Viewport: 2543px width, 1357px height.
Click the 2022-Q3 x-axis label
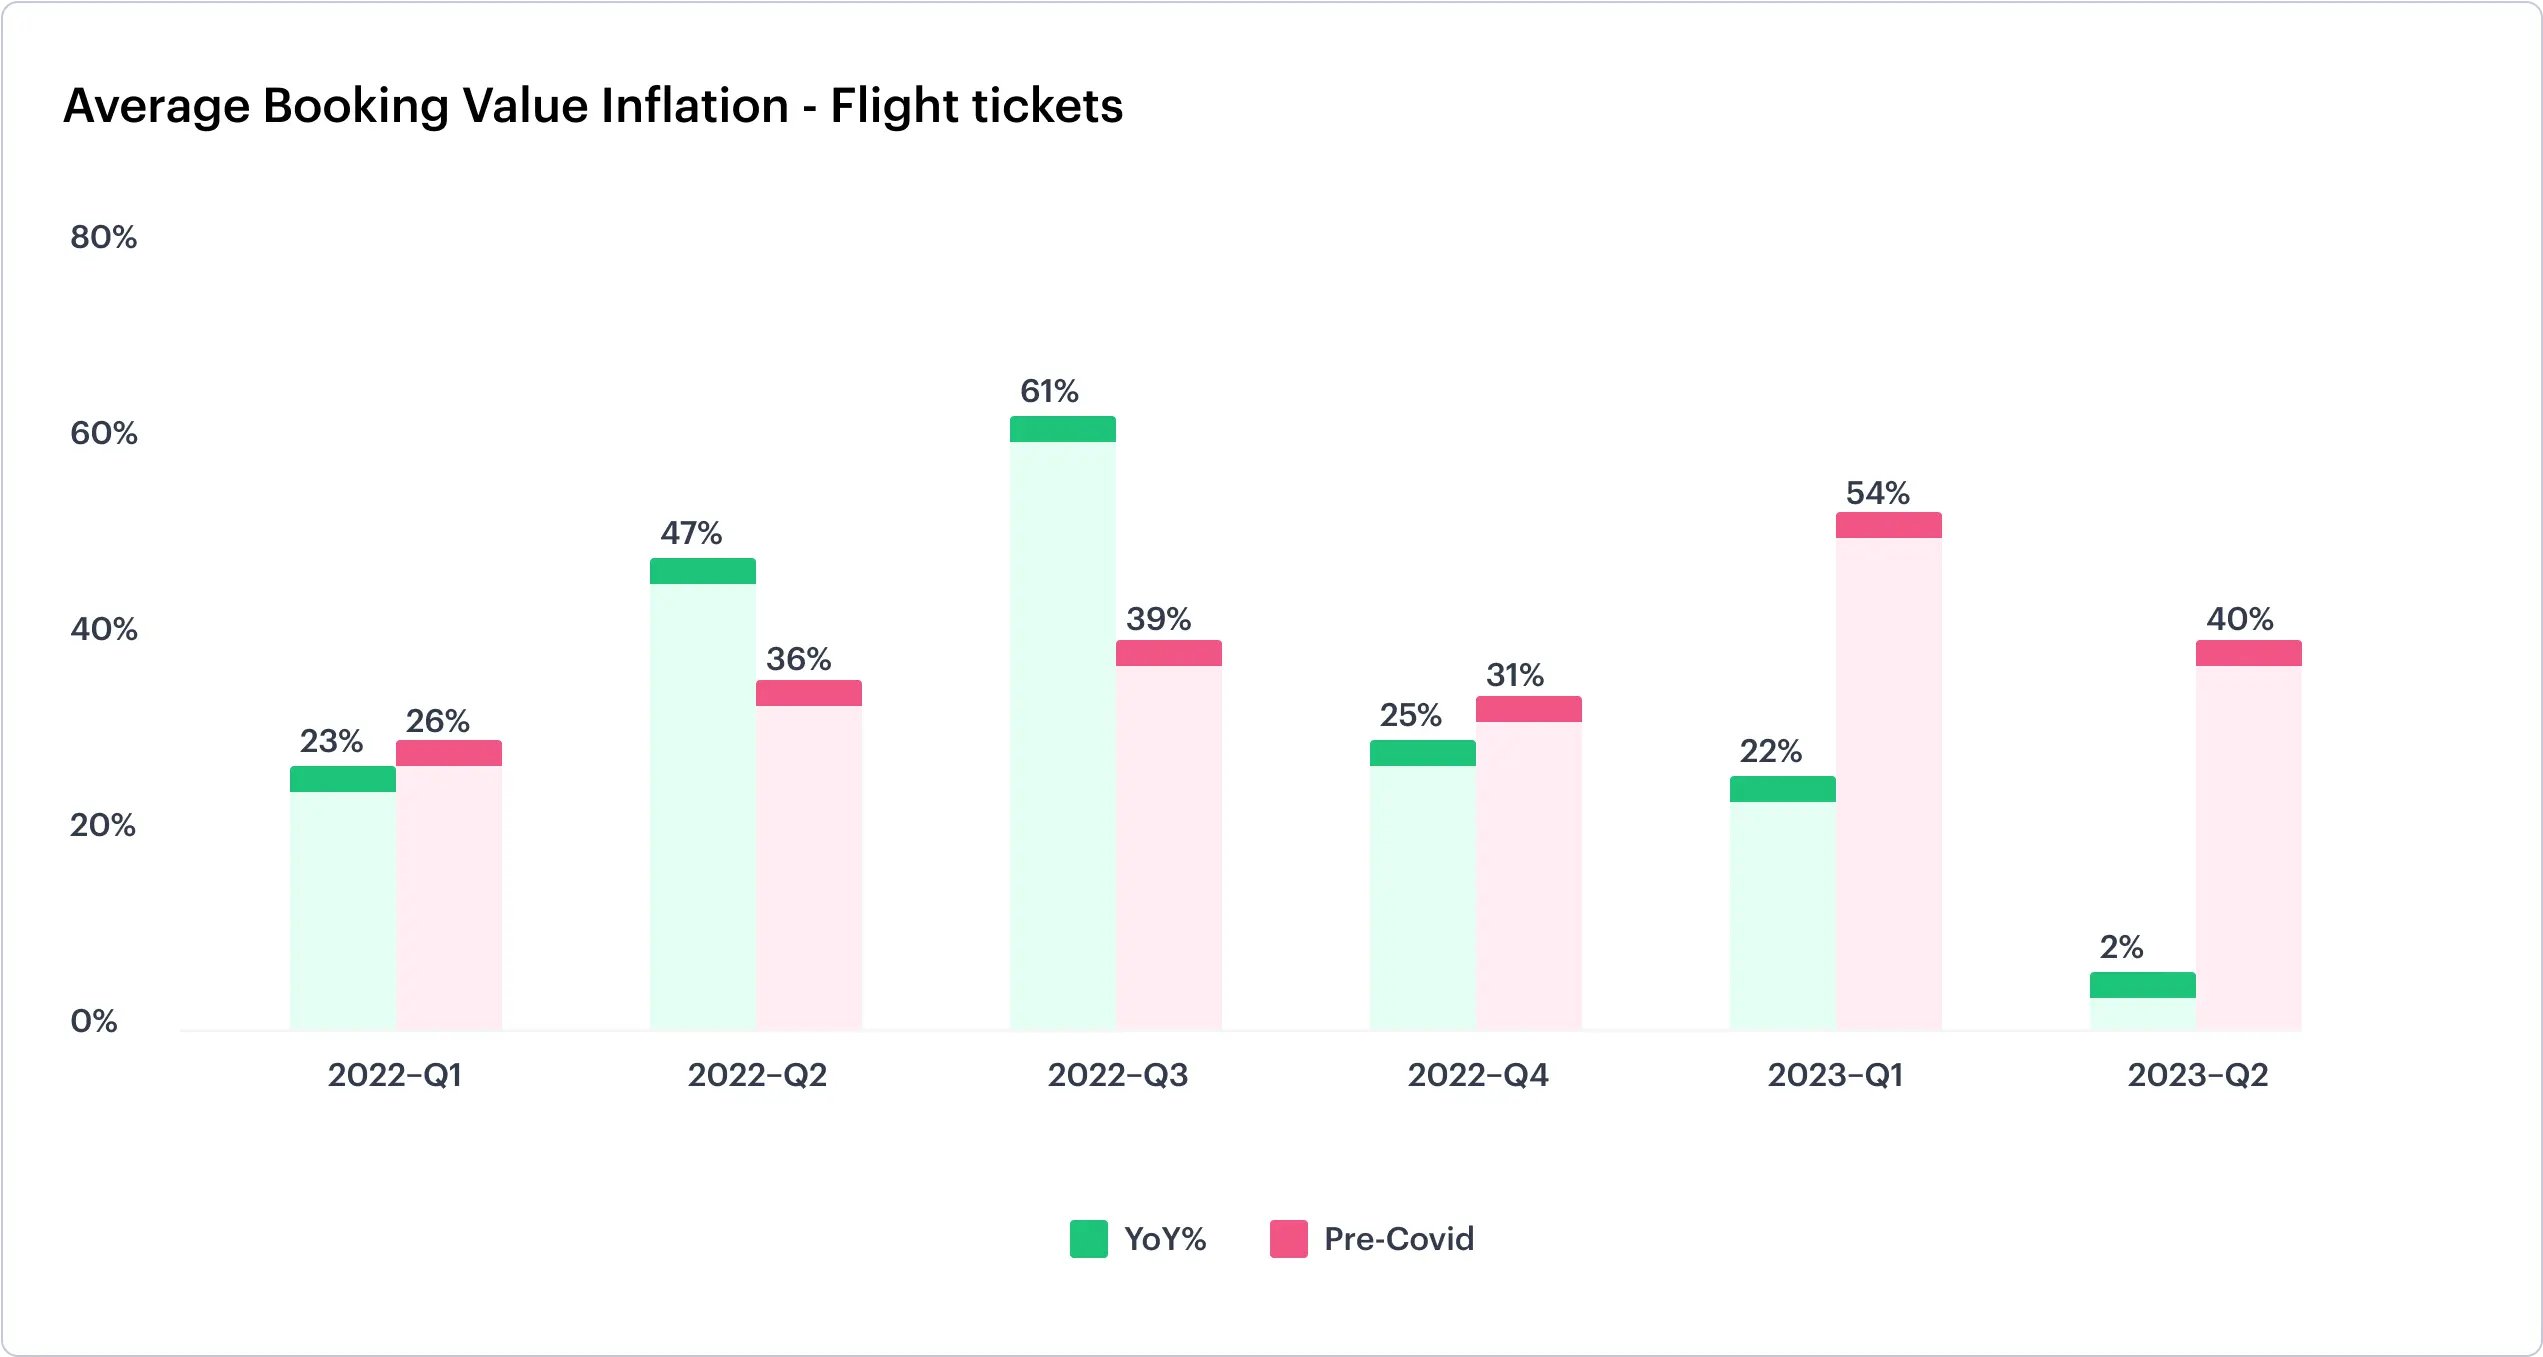coord(1117,1075)
